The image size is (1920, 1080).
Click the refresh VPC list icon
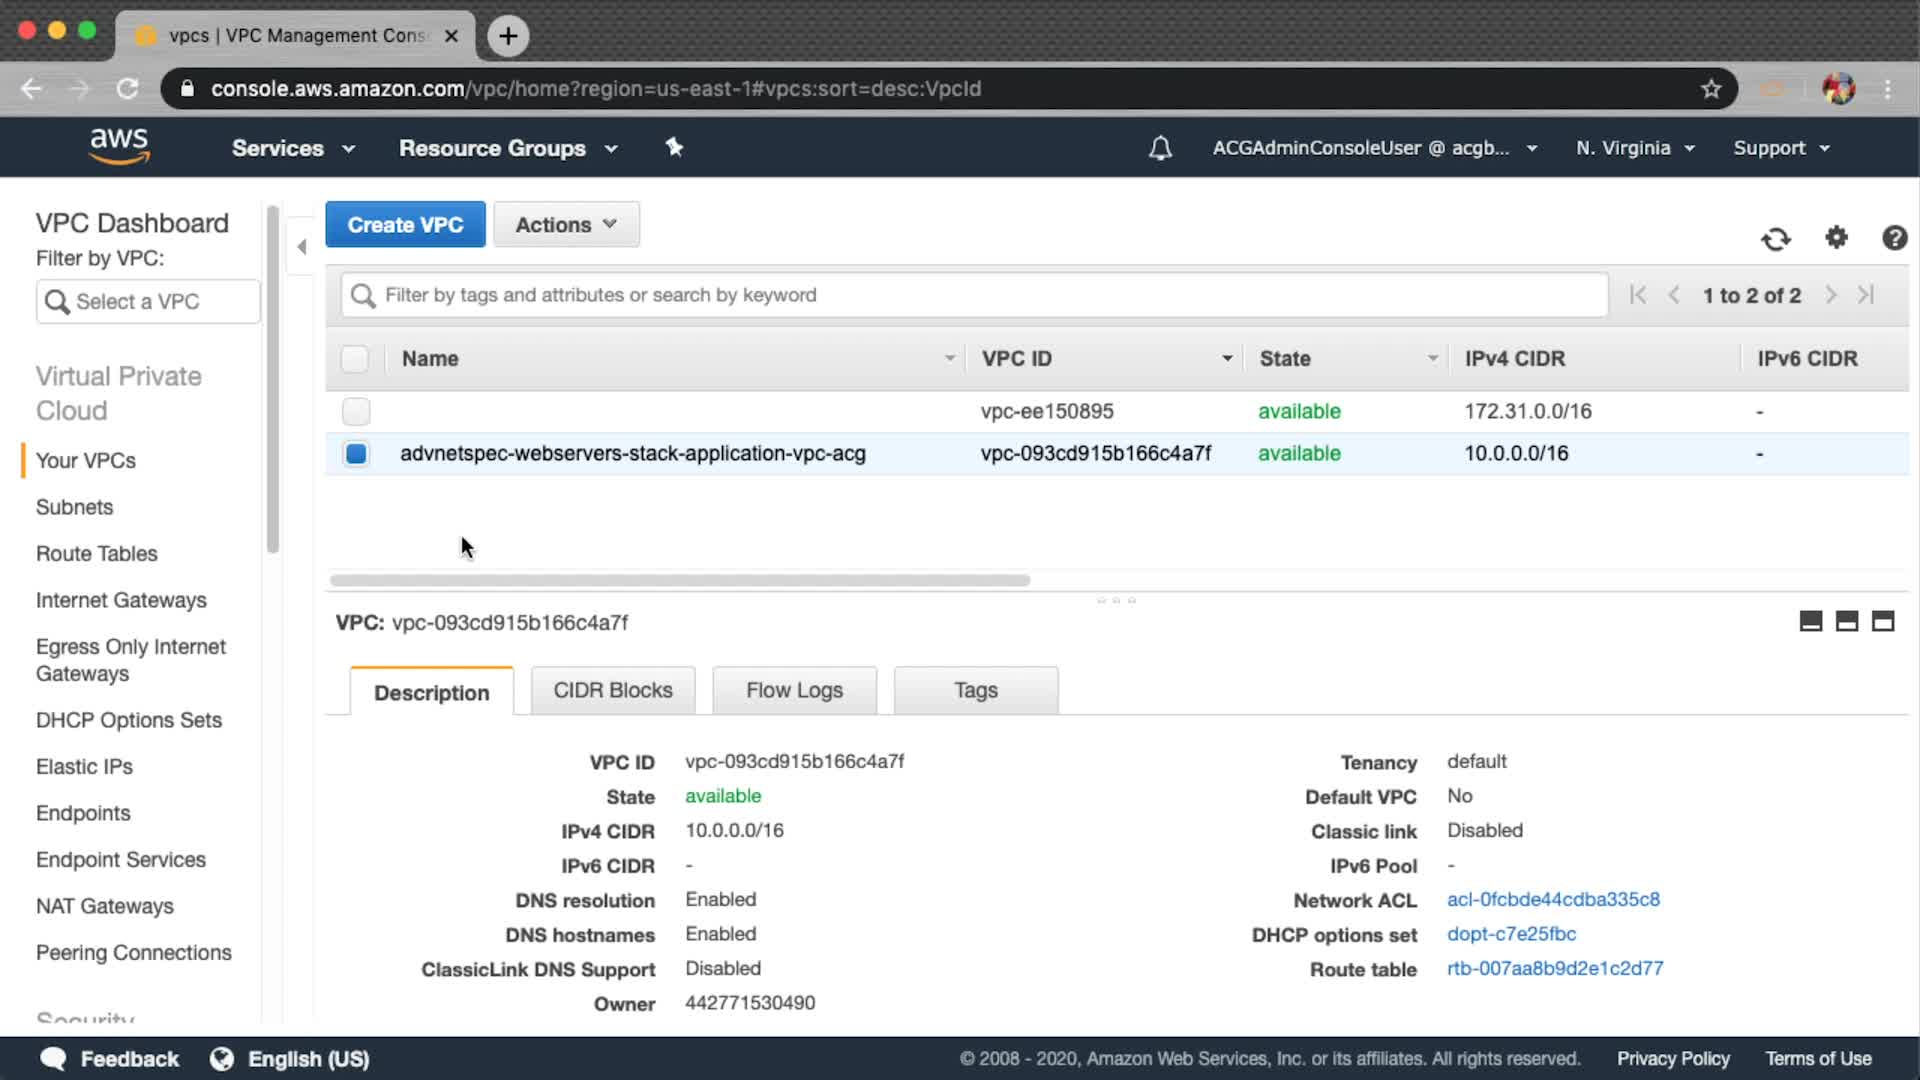tap(1775, 239)
